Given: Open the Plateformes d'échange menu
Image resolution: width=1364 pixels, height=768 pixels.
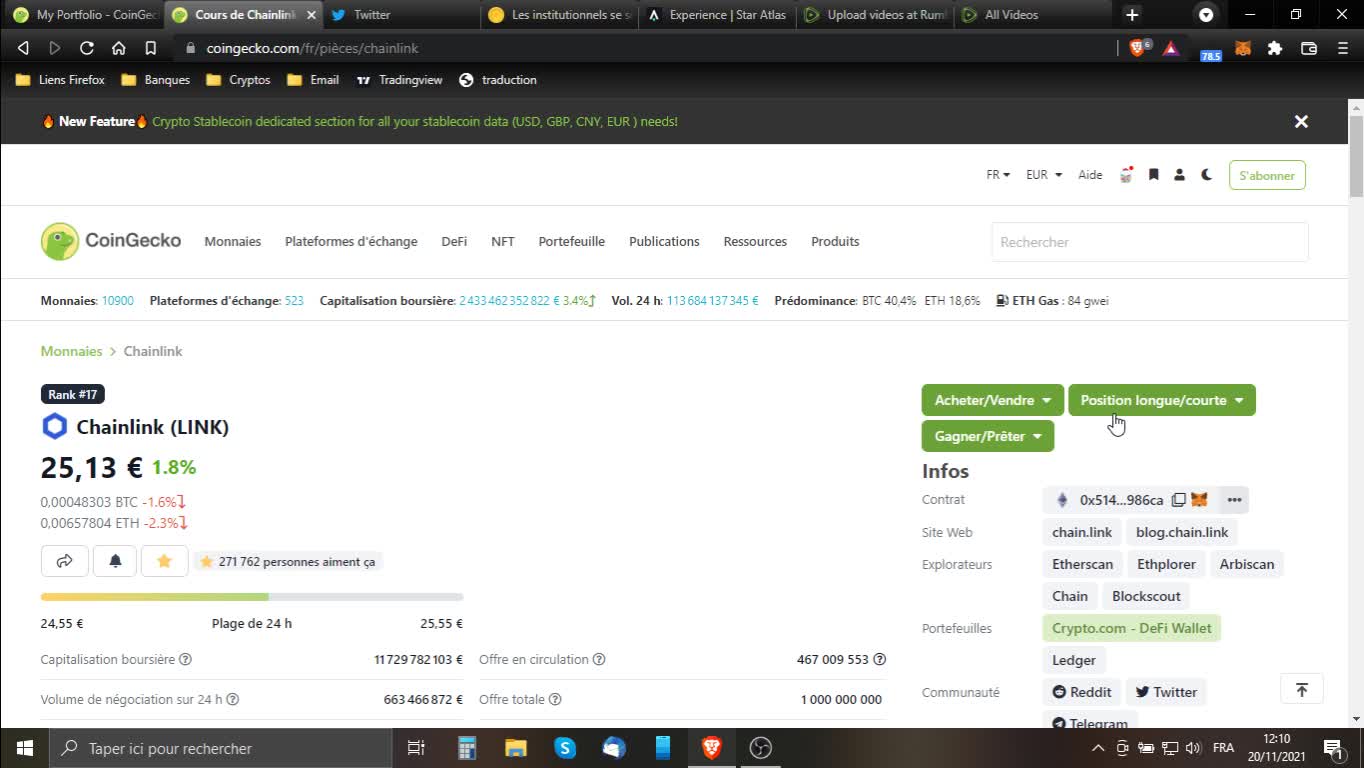Looking at the screenshot, I should tap(351, 241).
